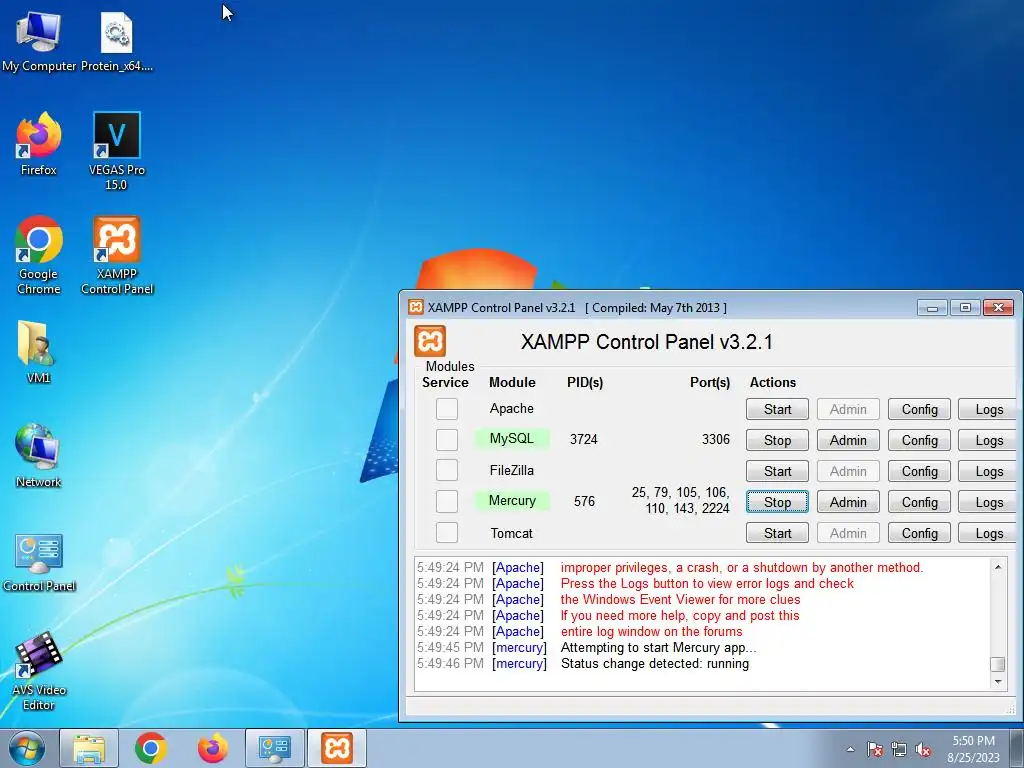The height and width of the screenshot is (768, 1024).
Task: Click the XAMPP logo in the panel header
Action: pyautogui.click(x=430, y=341)
